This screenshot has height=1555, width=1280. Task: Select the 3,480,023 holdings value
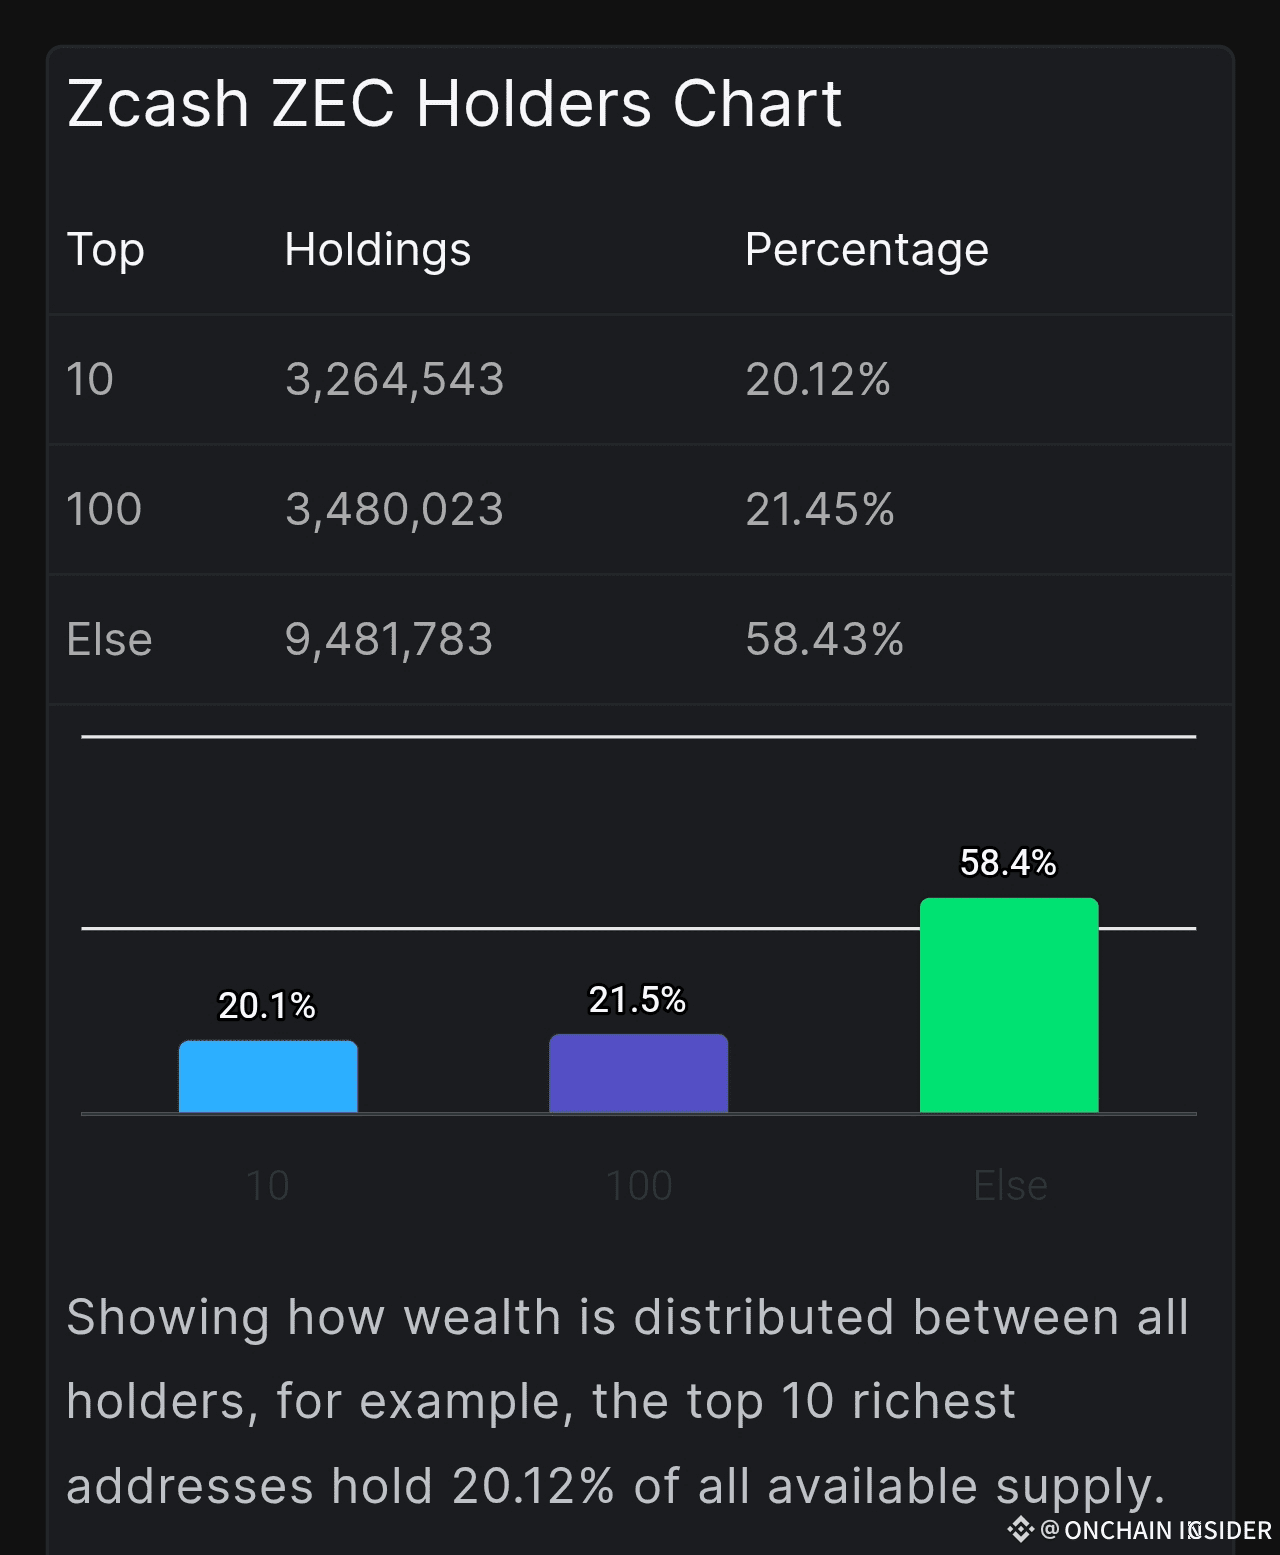click(394, 510)
